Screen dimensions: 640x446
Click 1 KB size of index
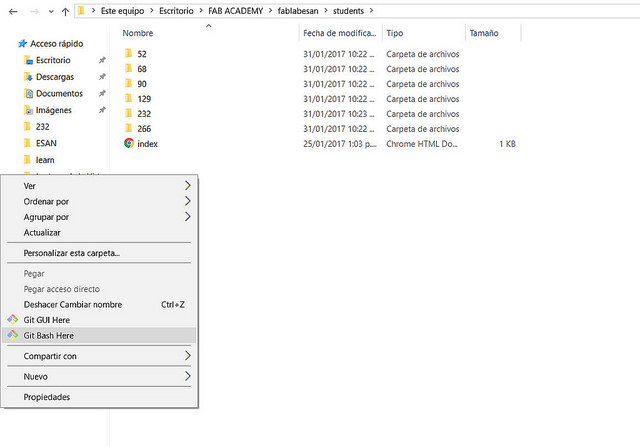pos(507,144)
